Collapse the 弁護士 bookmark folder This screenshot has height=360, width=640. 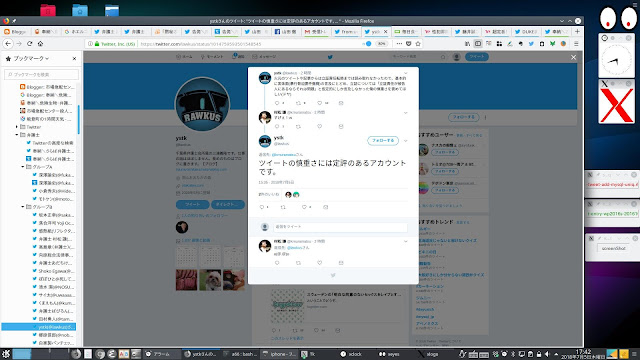point(17,135)
